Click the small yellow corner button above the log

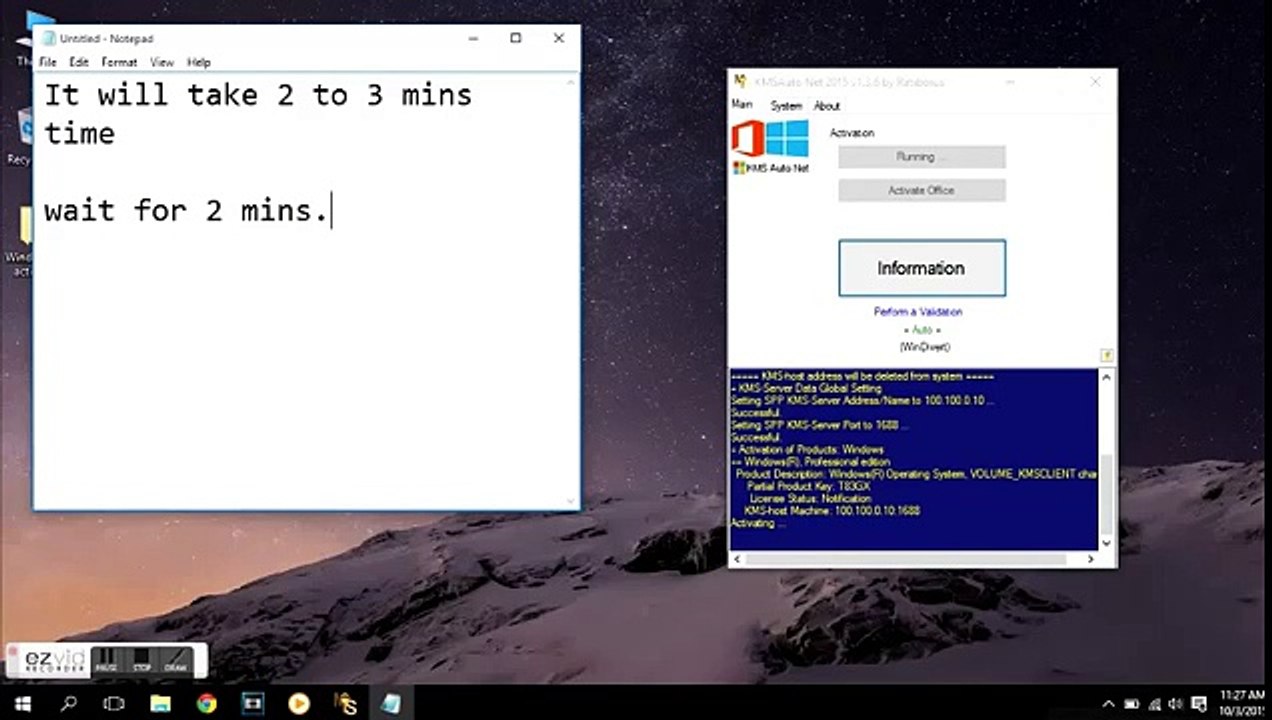[x=1107, y=355]
